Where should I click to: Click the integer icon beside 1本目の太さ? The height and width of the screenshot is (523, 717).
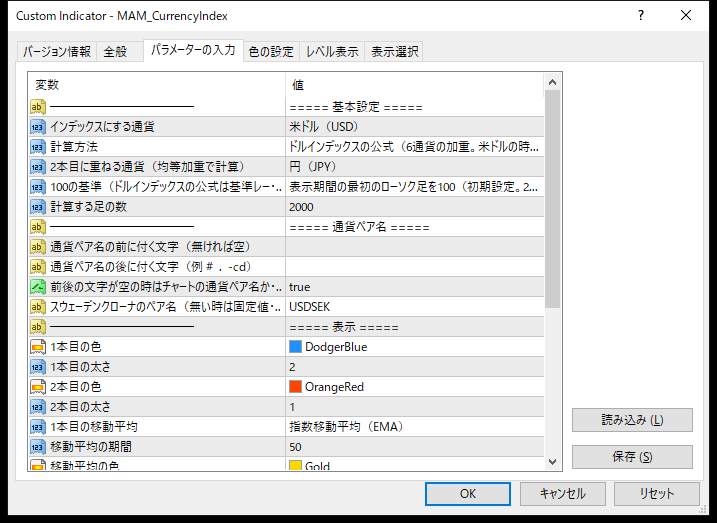click(x=38, y=367)
